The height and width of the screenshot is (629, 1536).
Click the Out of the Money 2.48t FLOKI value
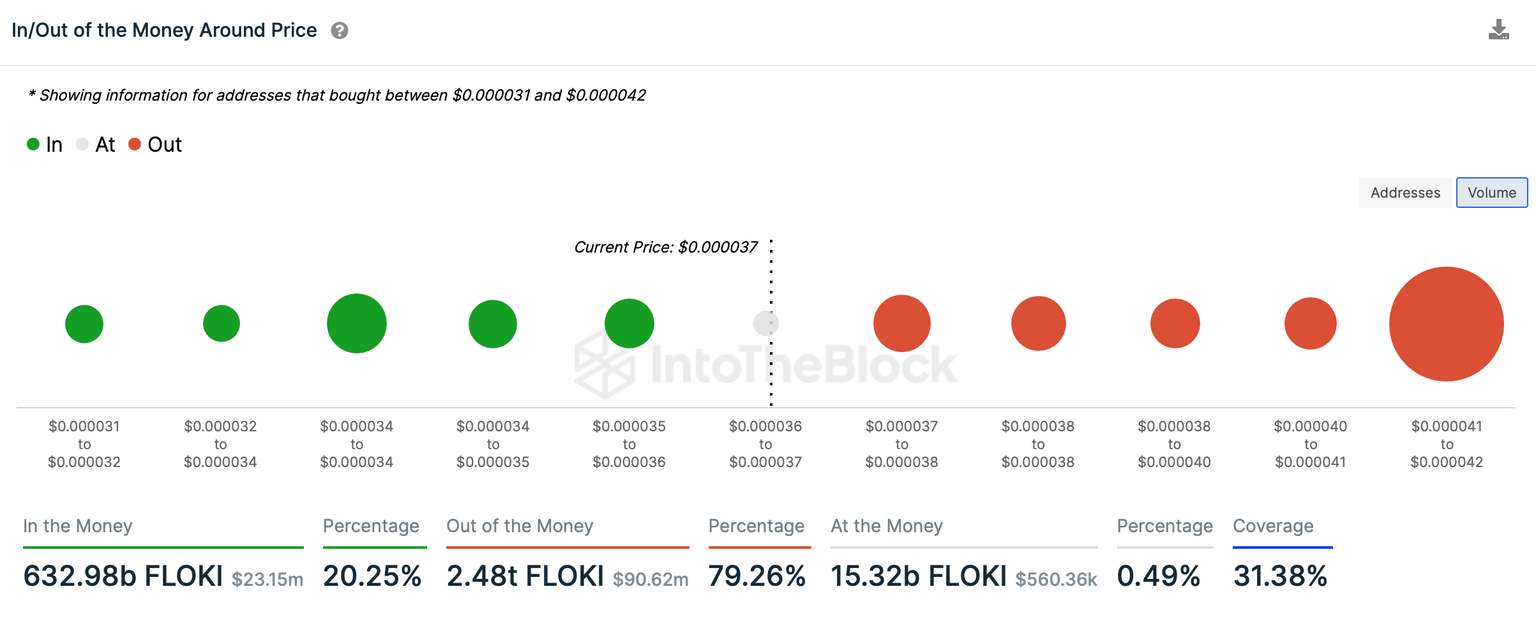click(525, 577)
